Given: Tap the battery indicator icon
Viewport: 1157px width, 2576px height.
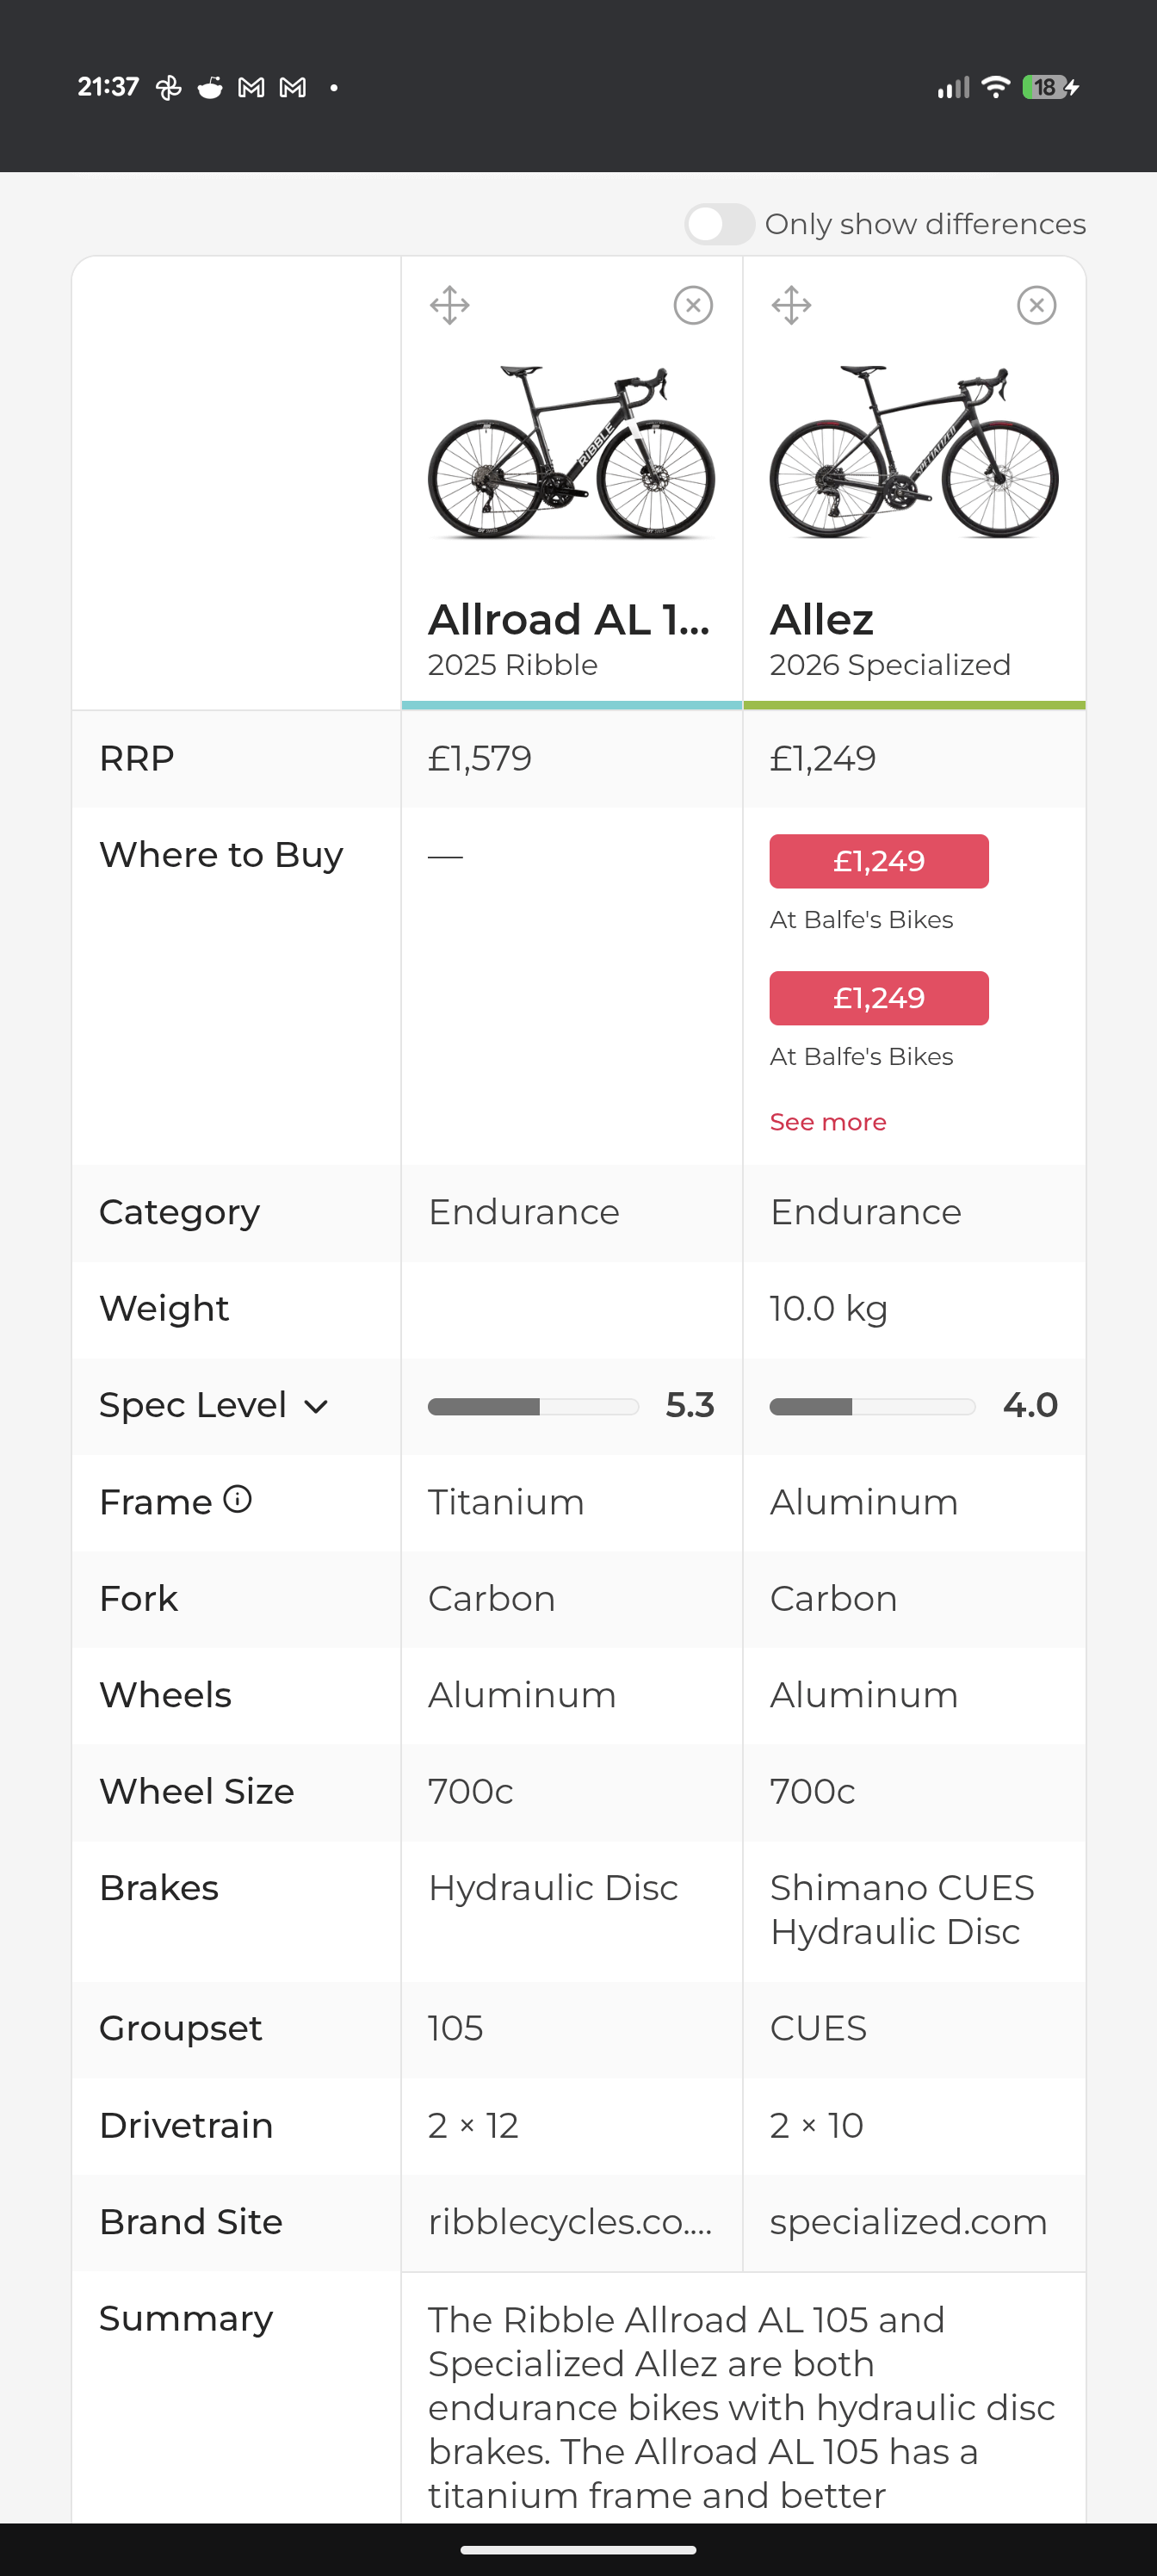Looking at the screenshot, I should 1050,87.
